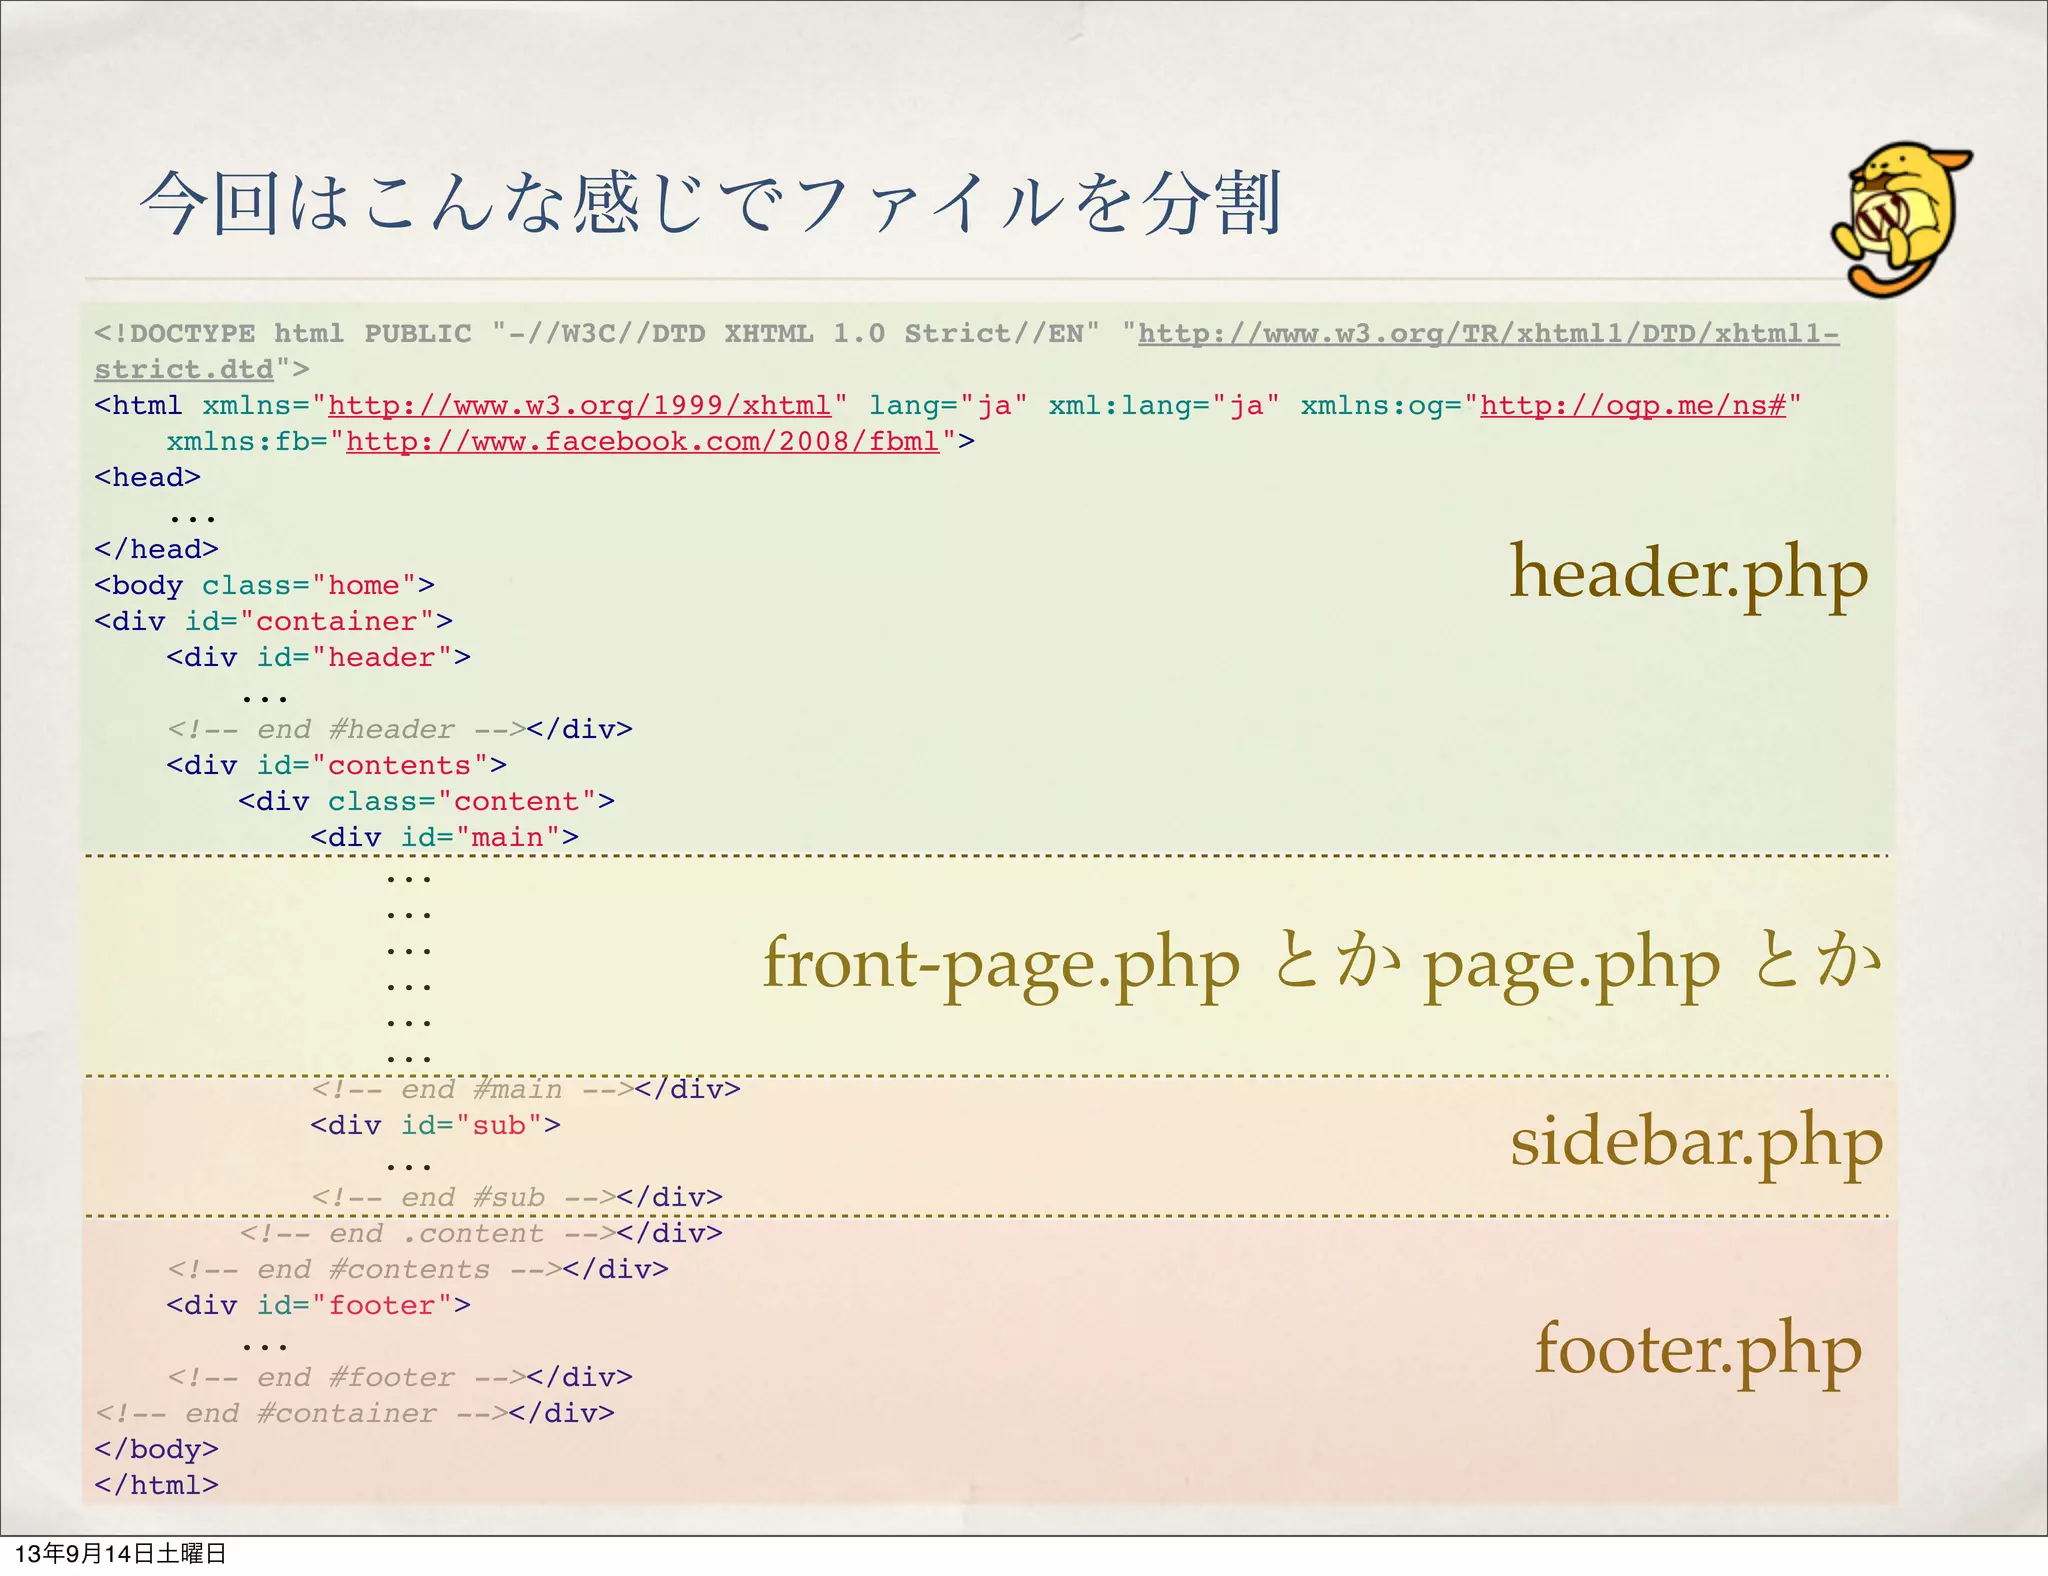This screenshot has width=2048, height=1576.
Task: Click the 'front-page.php とか page.php とか' label
Action: 1322,964
